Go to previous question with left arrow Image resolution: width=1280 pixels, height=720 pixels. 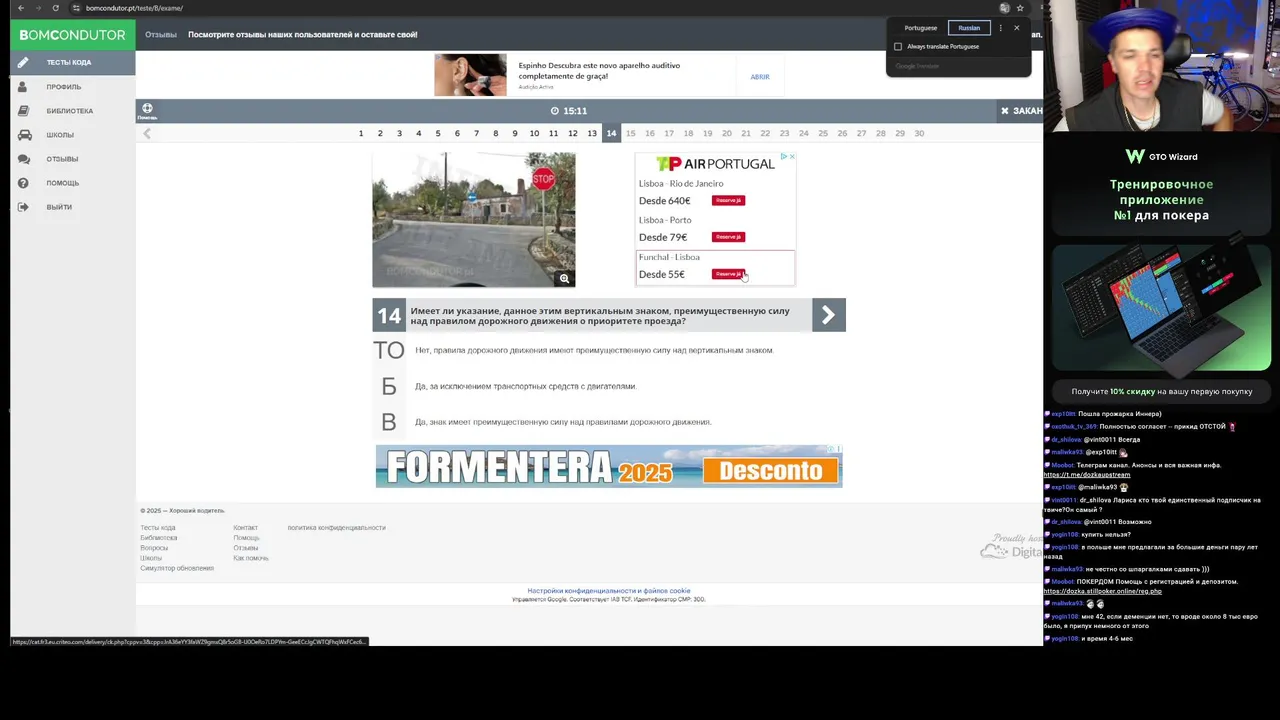[147, 133]
